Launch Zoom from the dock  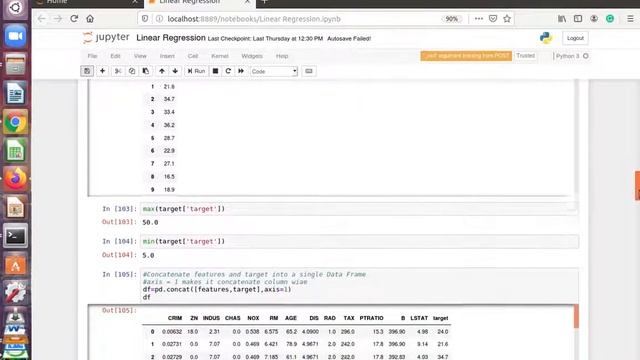pyautogui.click(x=16, y=36)
